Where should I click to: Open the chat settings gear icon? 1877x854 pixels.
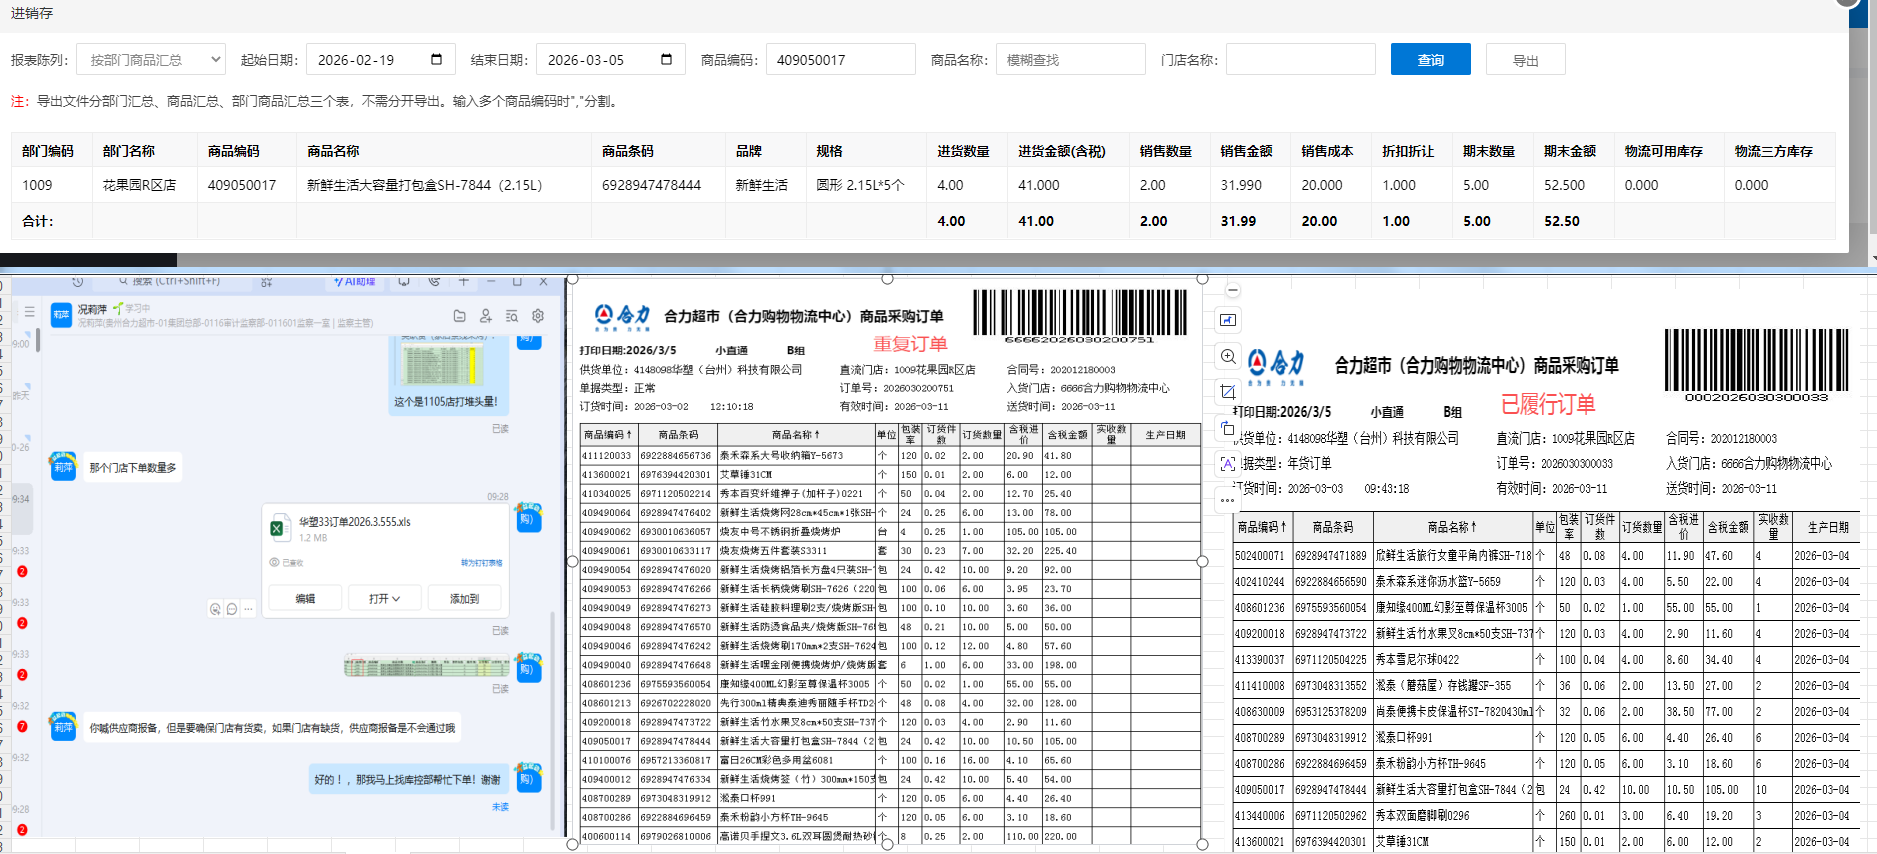click(x=538, y=316)
